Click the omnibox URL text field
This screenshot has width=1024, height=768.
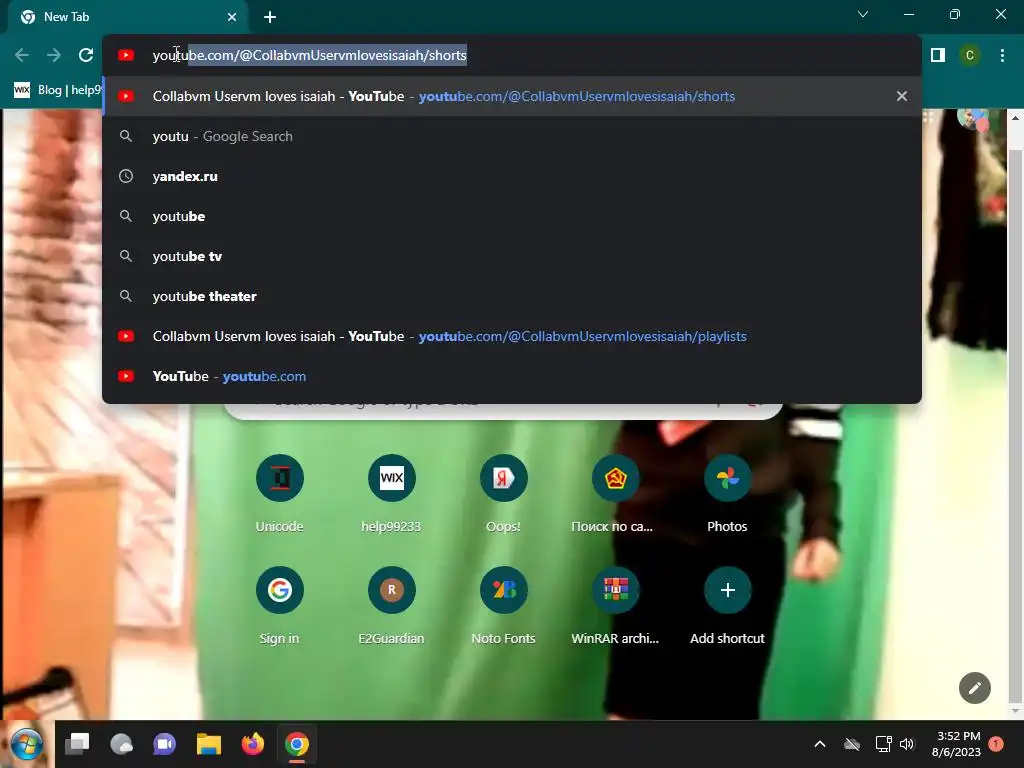[x=511, y=55]
